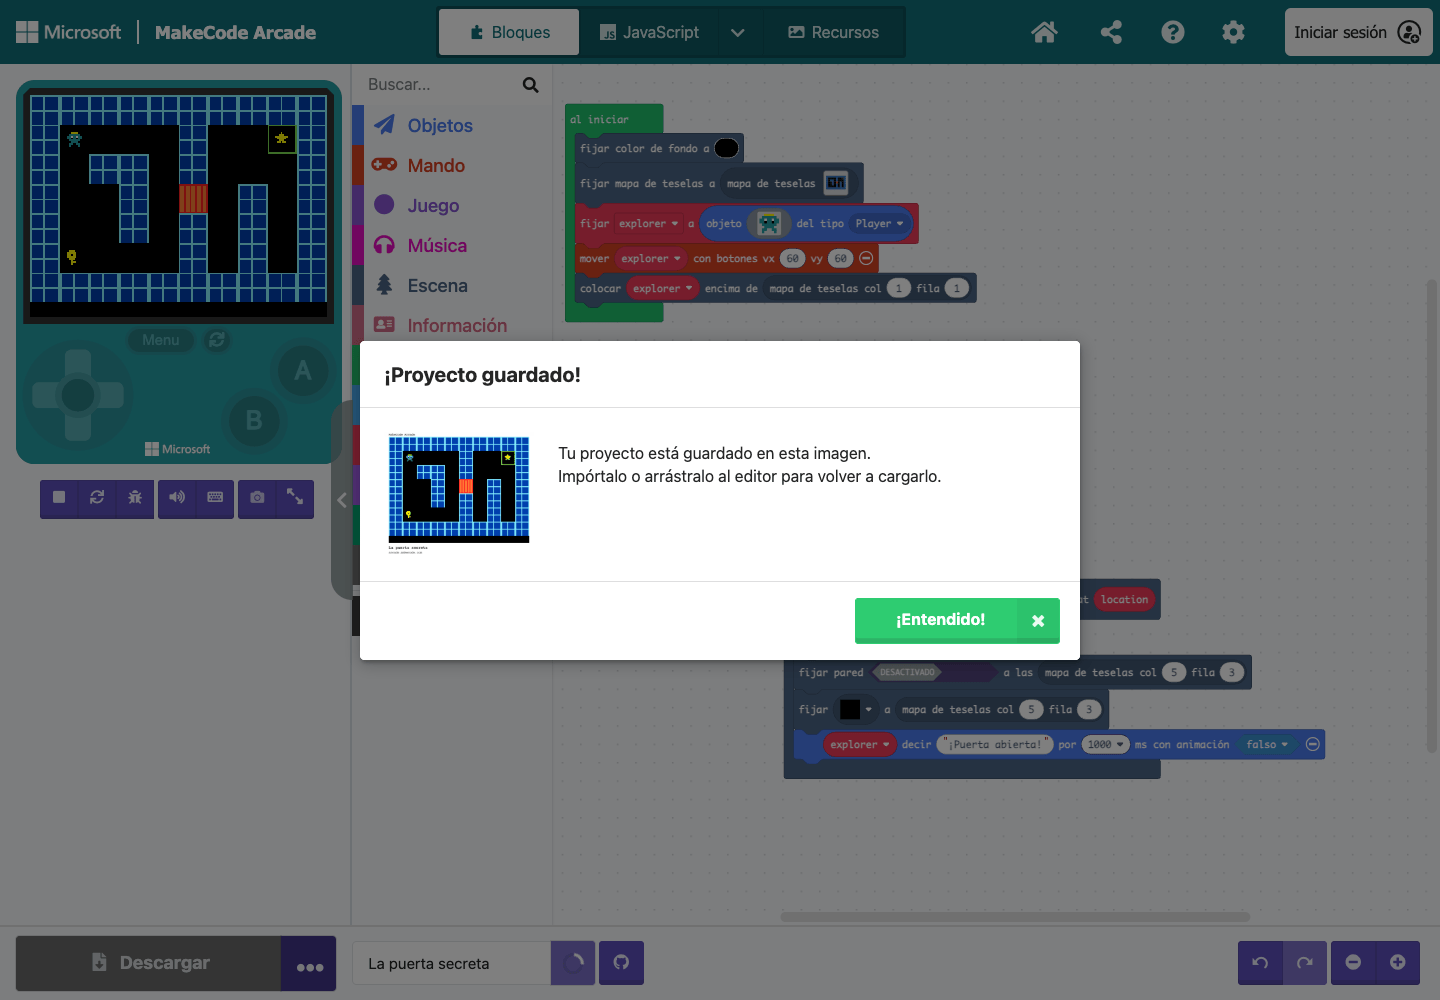This screenshot has height=1000, width=1440.
Task: Open the GitHub repository button
Action: [x=621, y=963]
